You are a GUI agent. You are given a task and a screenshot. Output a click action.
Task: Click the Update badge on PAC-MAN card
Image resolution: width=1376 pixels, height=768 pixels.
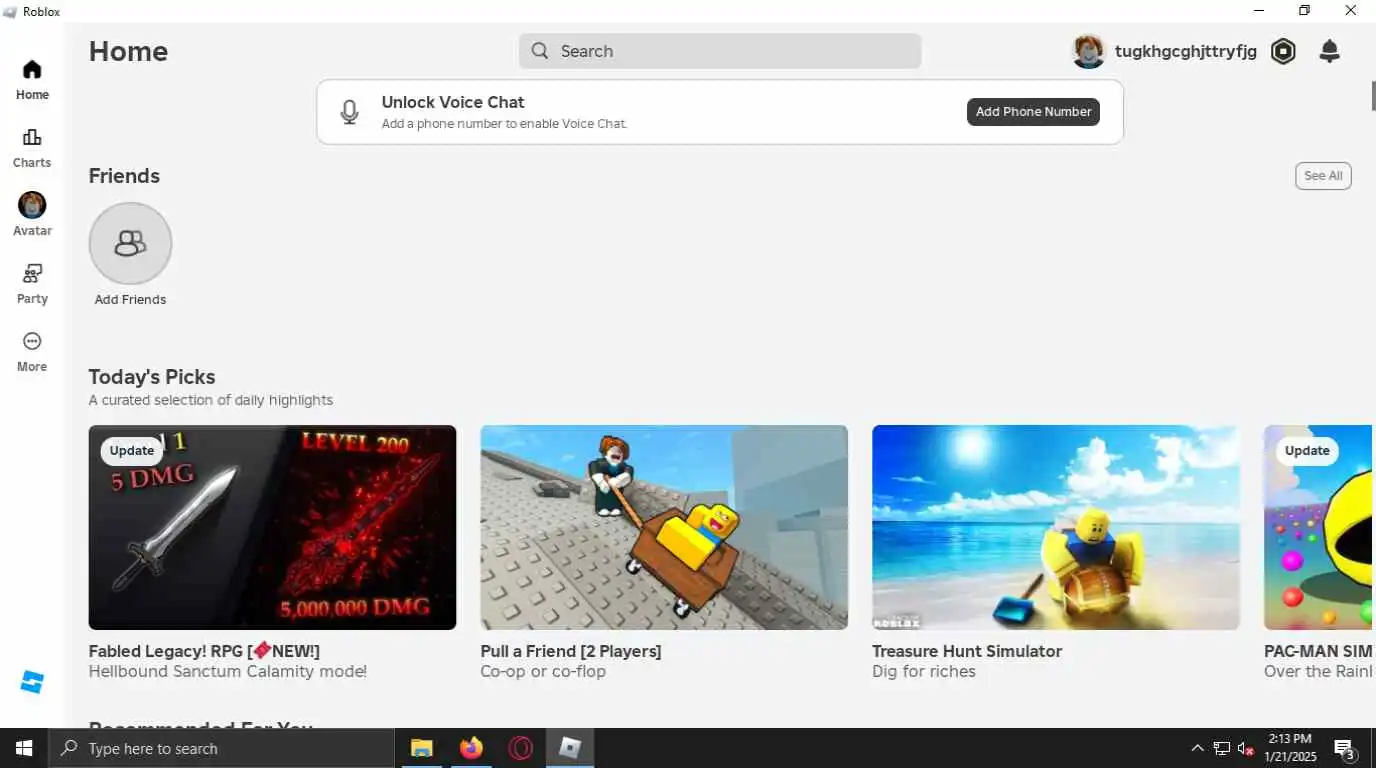pos(1307,451)
